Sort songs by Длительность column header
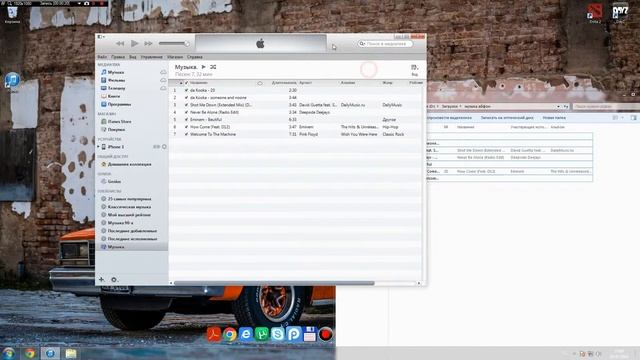This screenshot has width=640, height=360. [x=284, y=83]
